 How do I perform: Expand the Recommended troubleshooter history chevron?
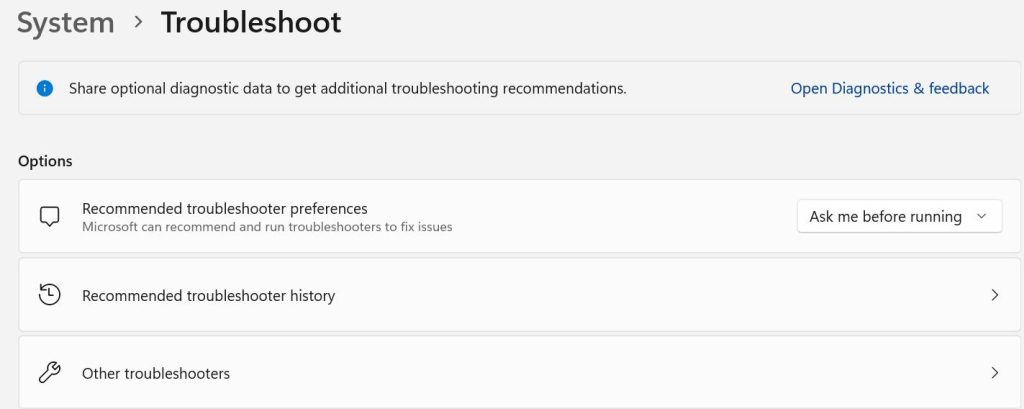[x=994, y=295]
